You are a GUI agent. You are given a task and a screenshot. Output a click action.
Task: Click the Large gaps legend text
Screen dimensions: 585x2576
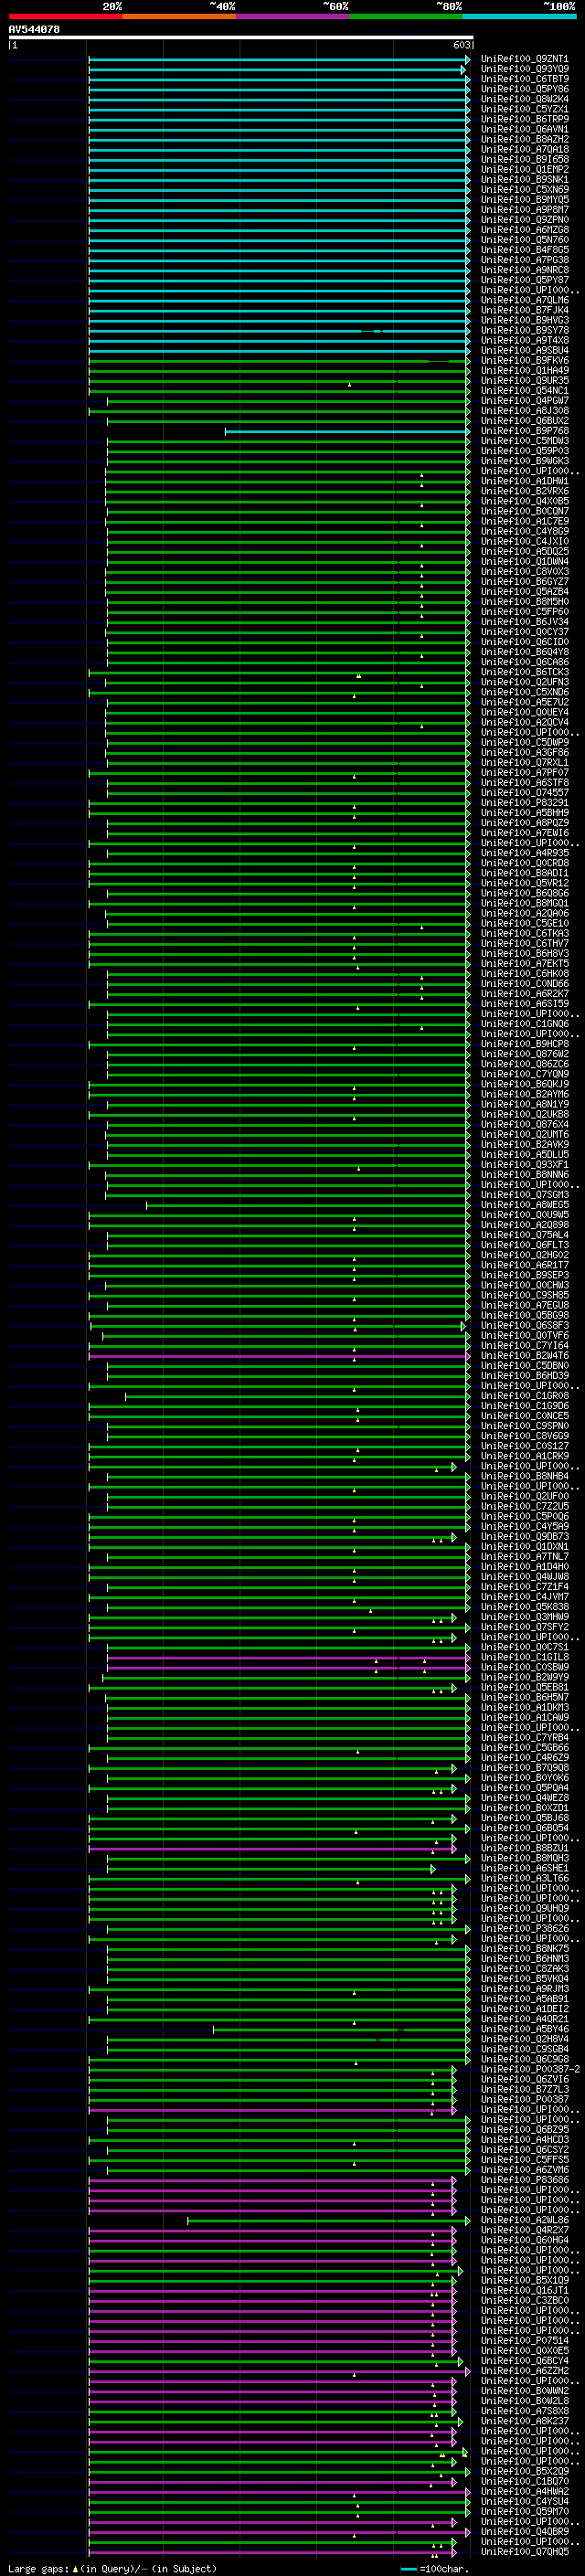112,2568
